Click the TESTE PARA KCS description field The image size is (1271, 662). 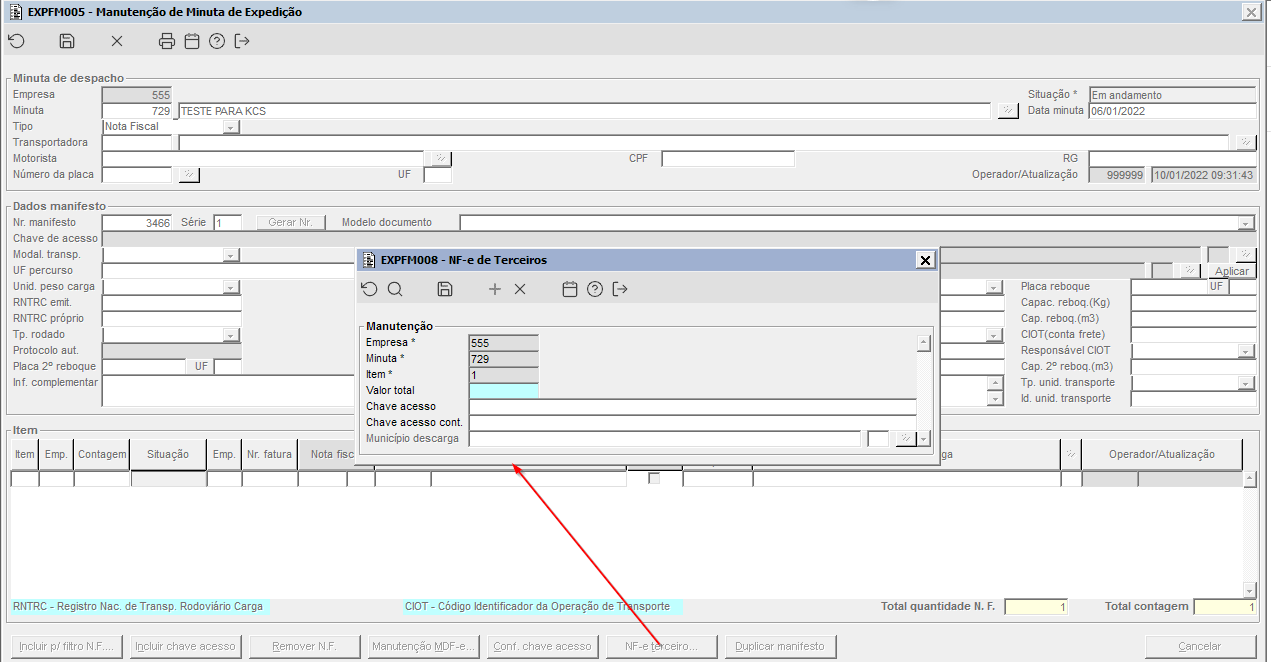click(x=584, y=111)
